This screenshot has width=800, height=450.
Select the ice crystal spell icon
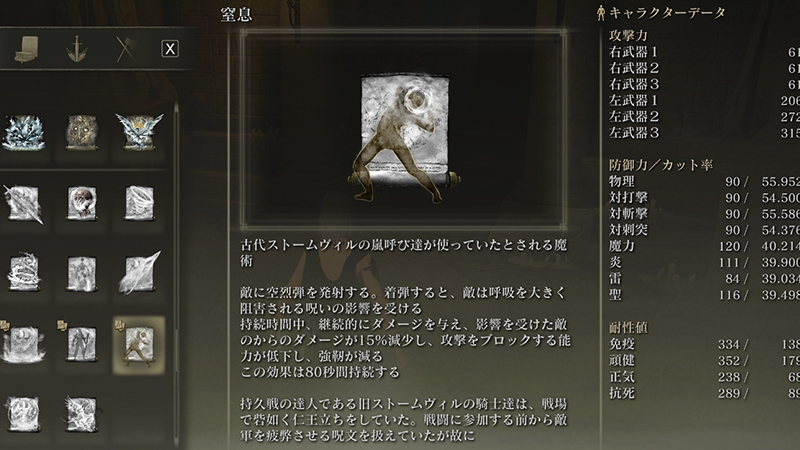pos(23,133)
